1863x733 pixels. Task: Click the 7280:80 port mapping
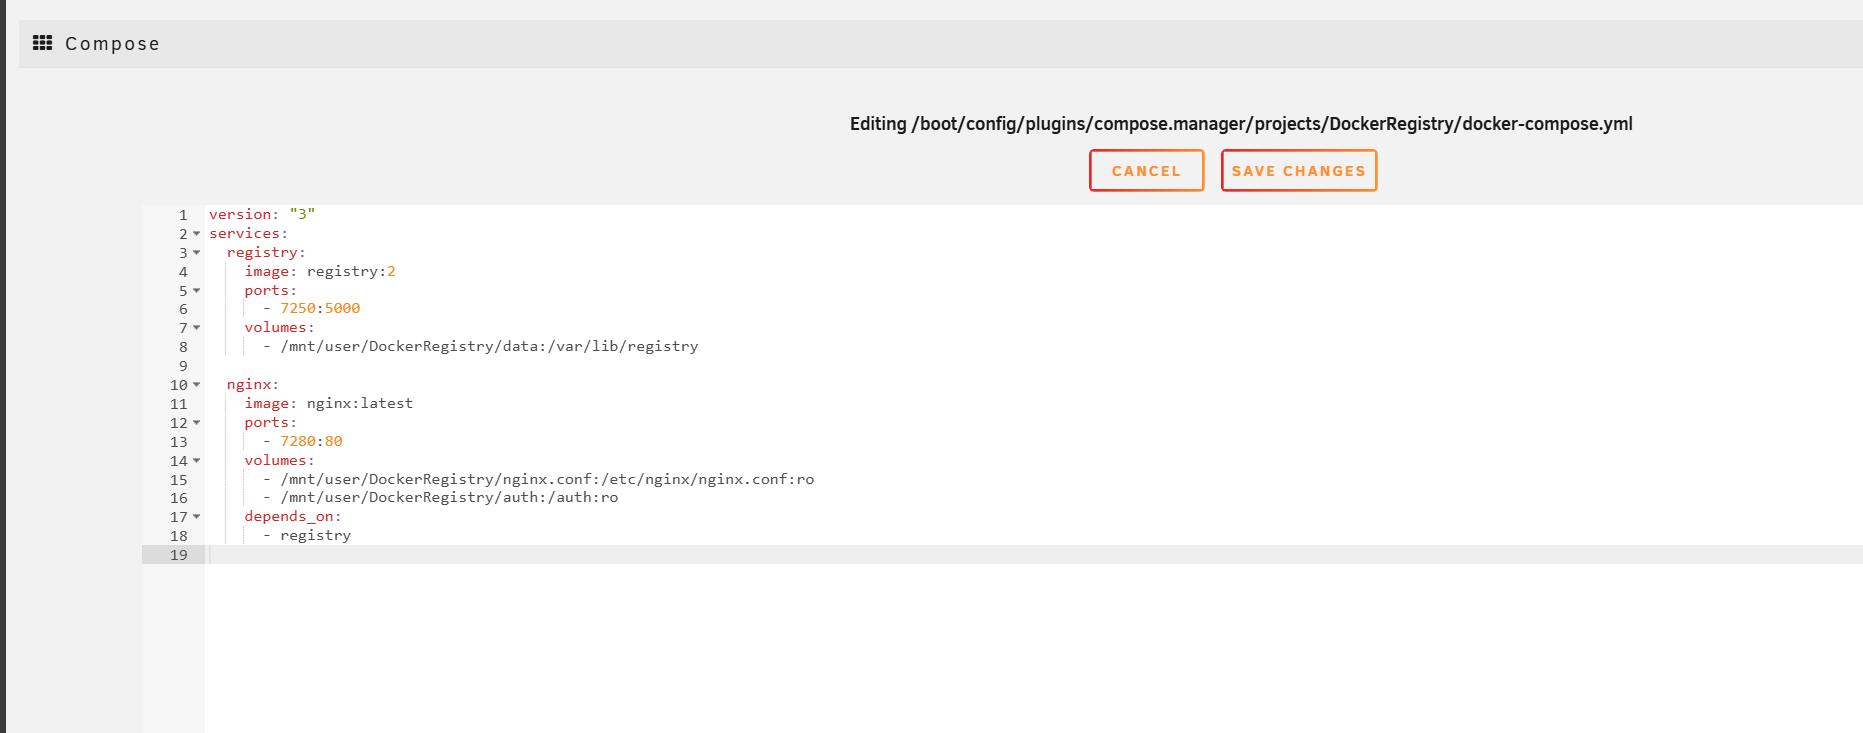311,441
